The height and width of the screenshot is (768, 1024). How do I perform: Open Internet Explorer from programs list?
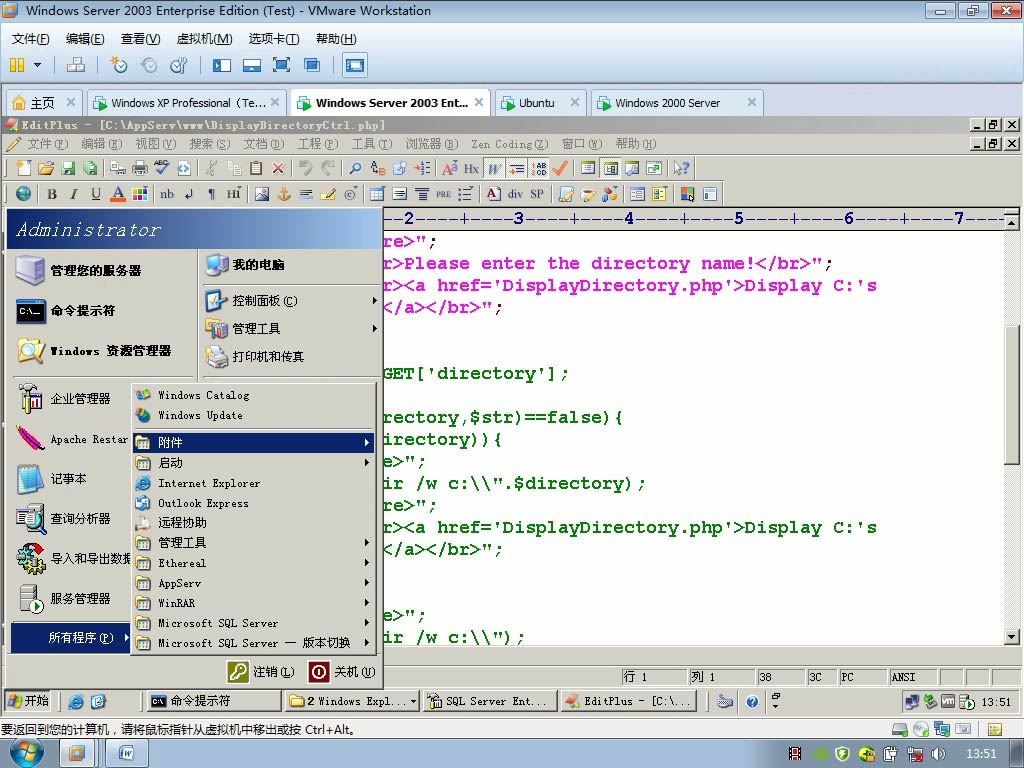253,483
